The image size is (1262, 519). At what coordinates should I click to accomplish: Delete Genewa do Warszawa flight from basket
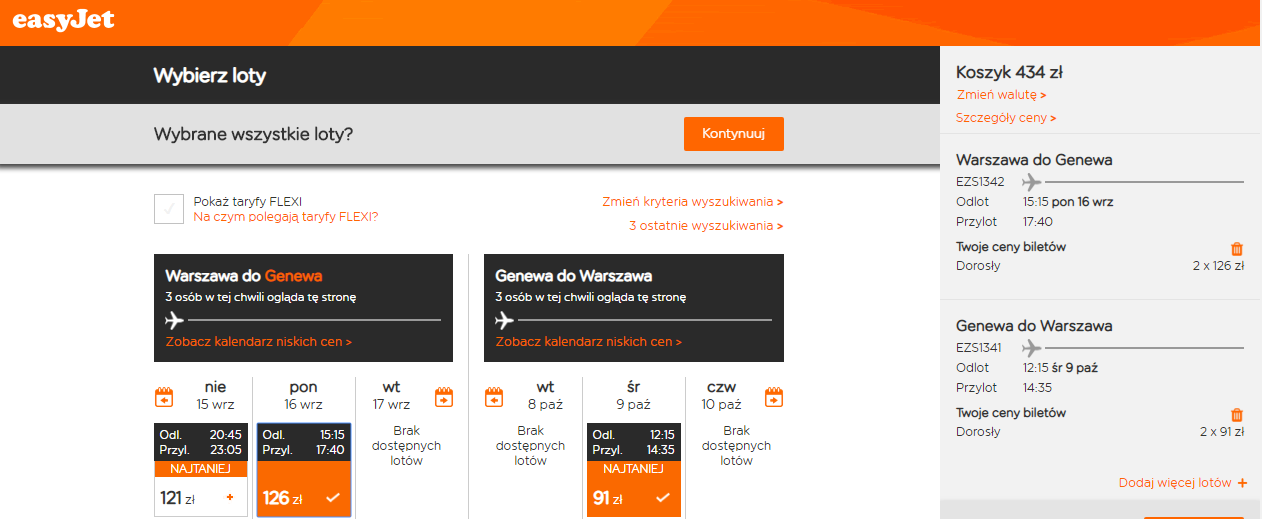[x=1237, y=415]
